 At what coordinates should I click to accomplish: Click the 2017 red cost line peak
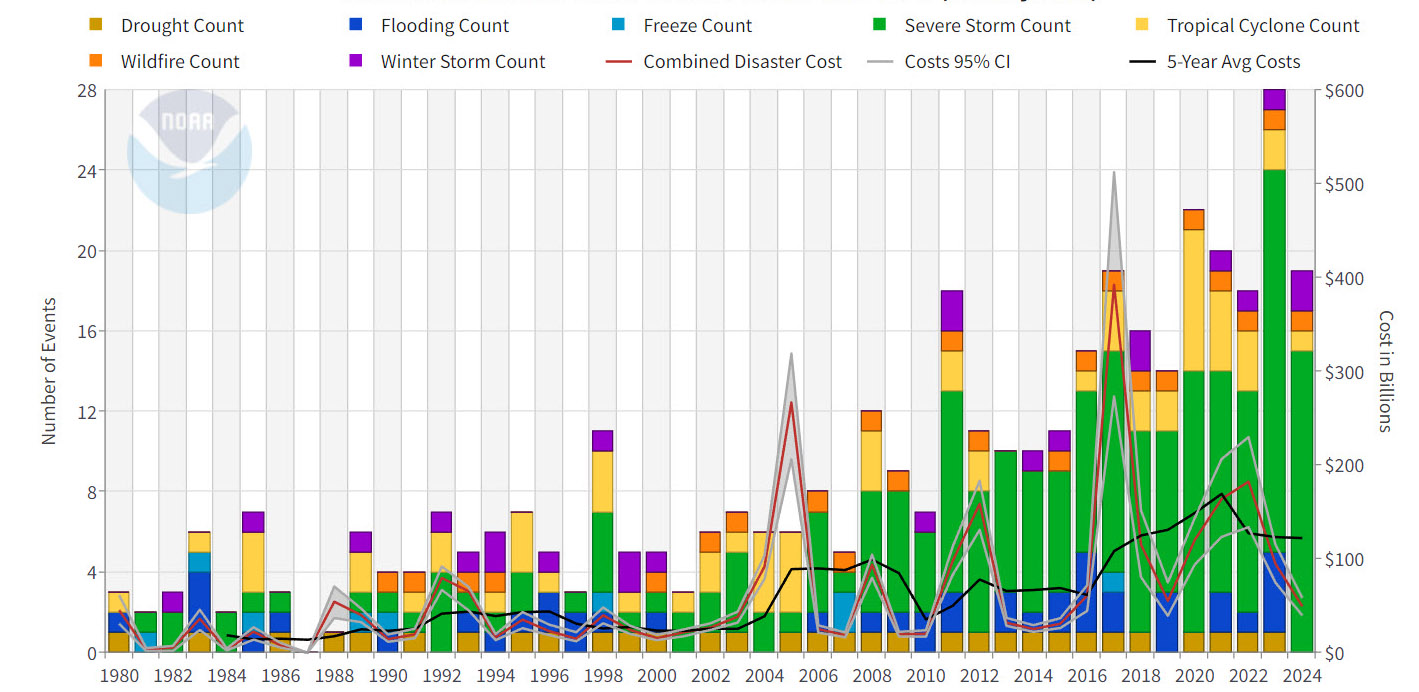tap(1114, 286)
